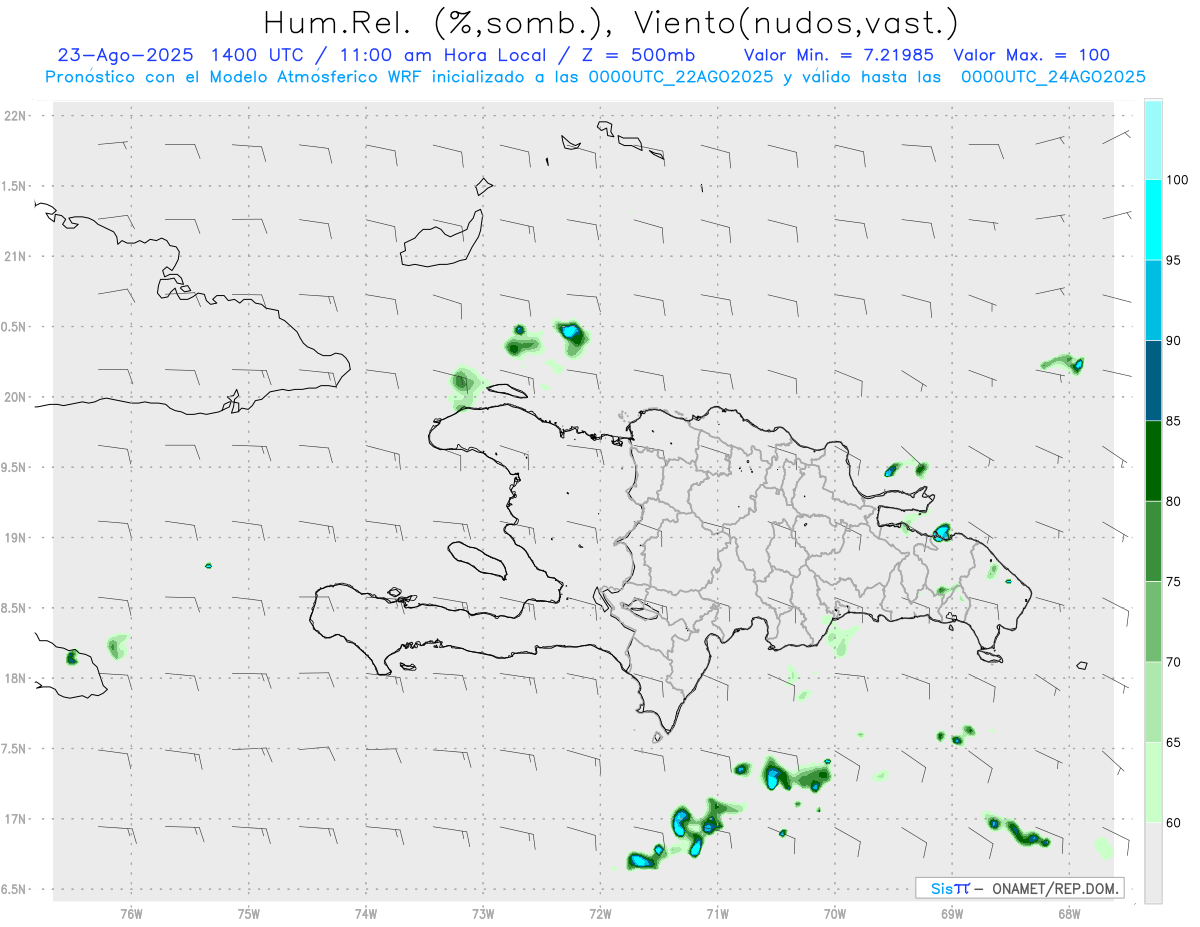Pick the 85–90 dark blue legend band
This screenshot has height=927, width=1200.
(x=1153, y=380)
